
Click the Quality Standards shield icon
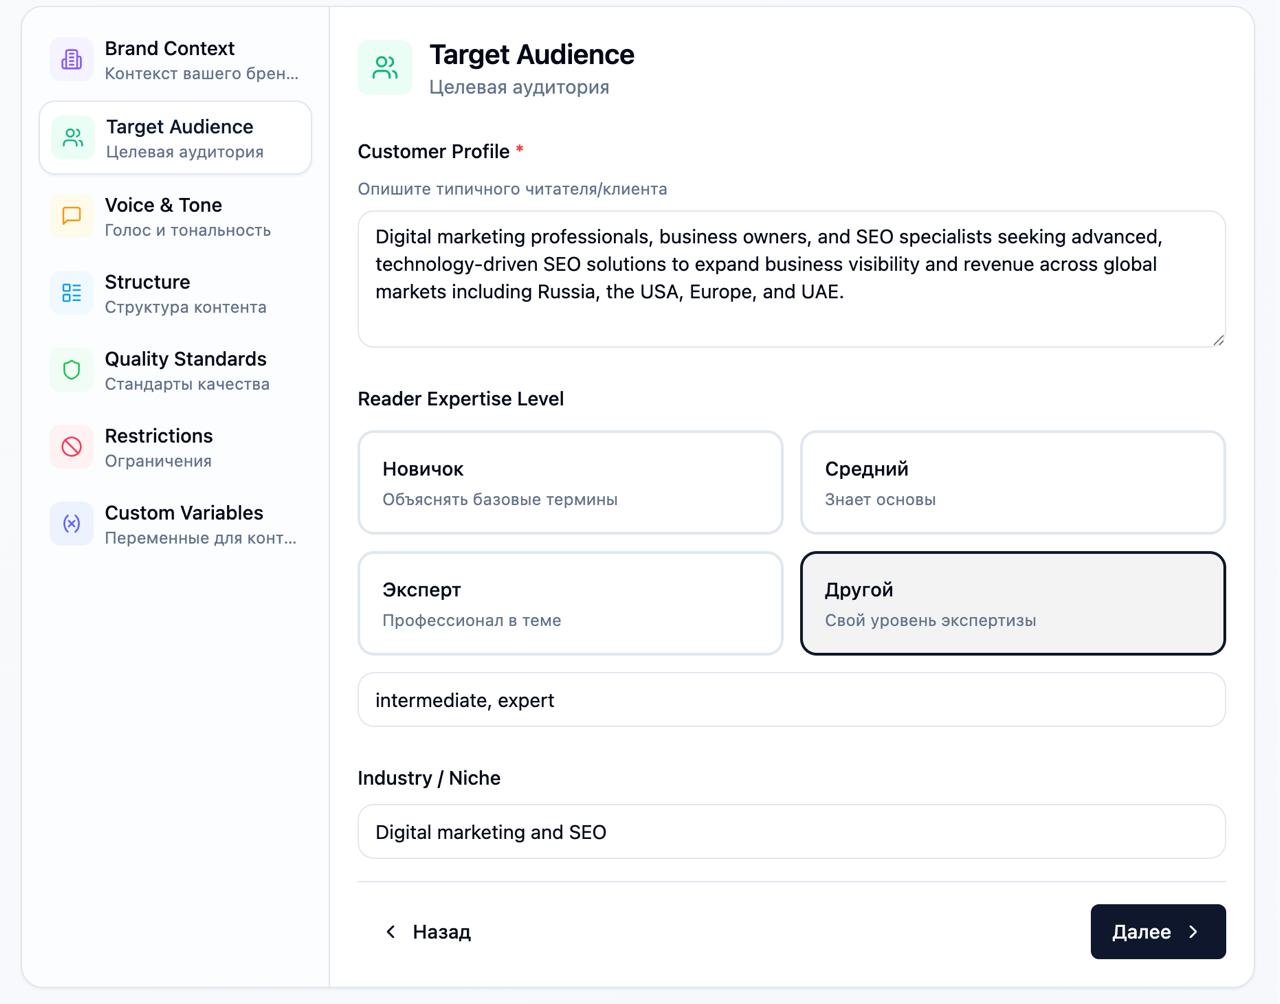72,370
